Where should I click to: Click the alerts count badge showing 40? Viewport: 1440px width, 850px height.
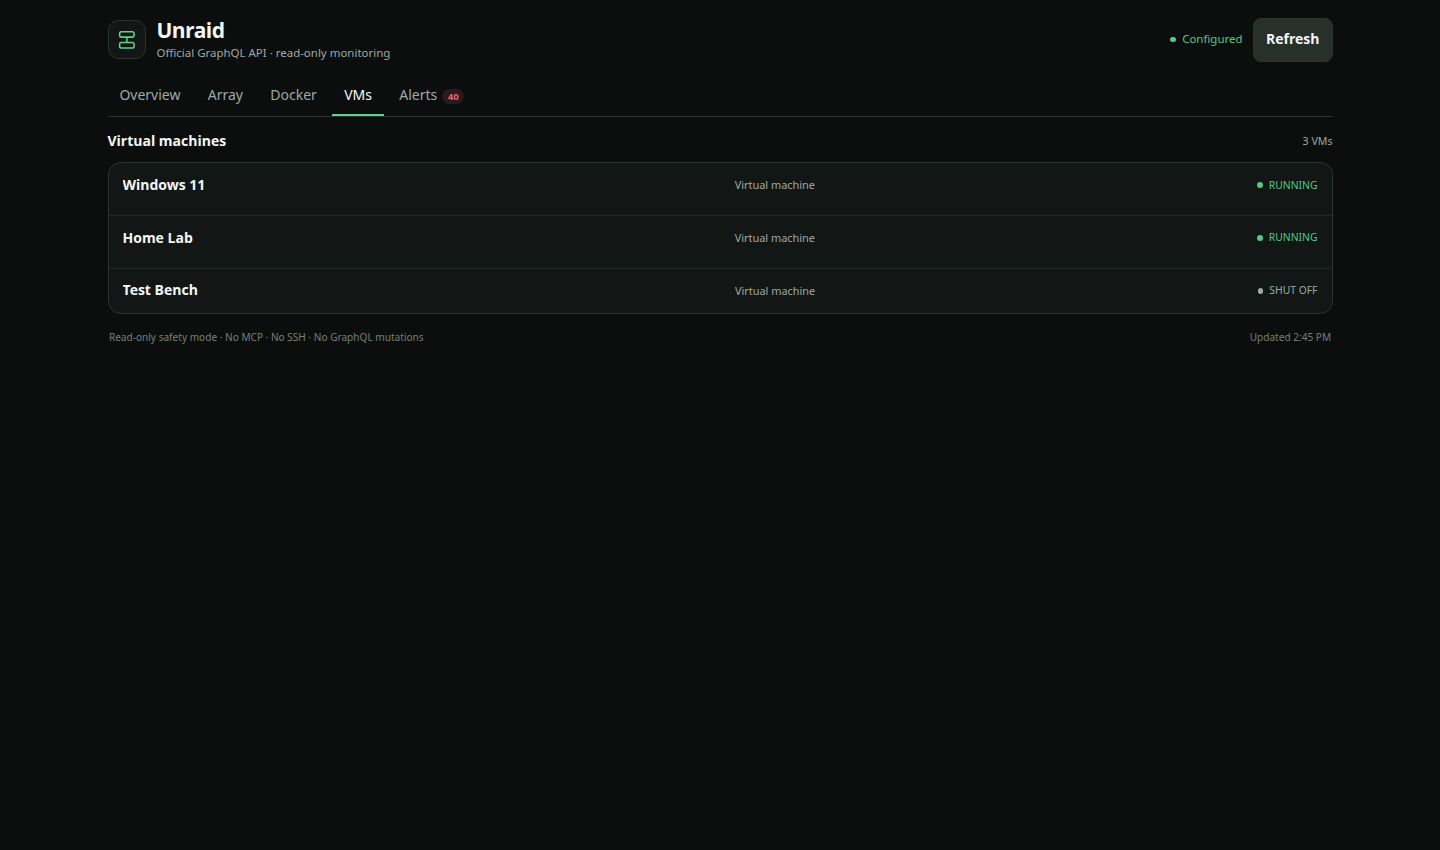[453, 97]
